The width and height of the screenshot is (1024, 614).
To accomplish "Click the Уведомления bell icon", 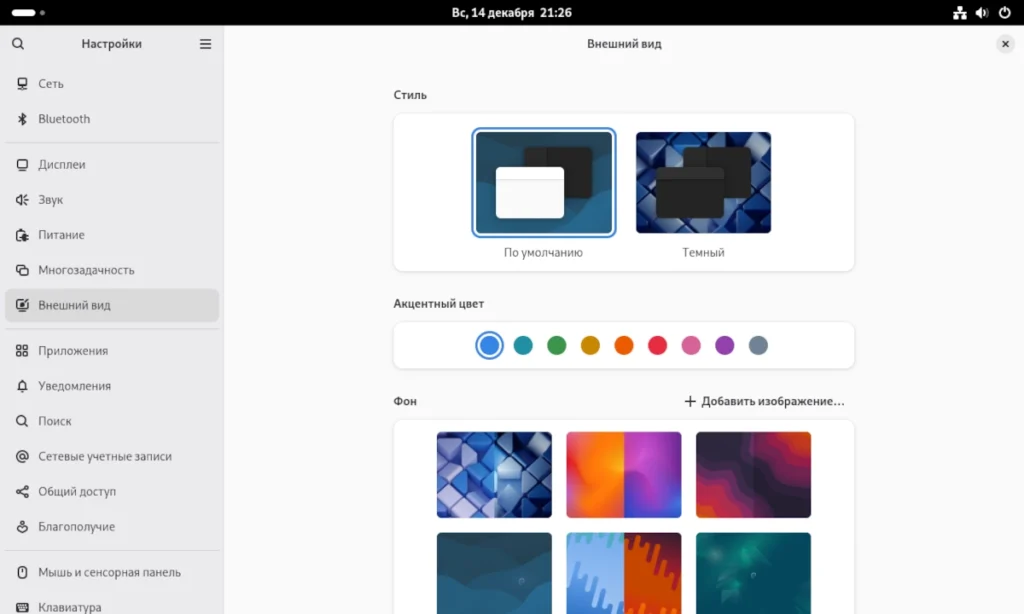I will 22,386.
